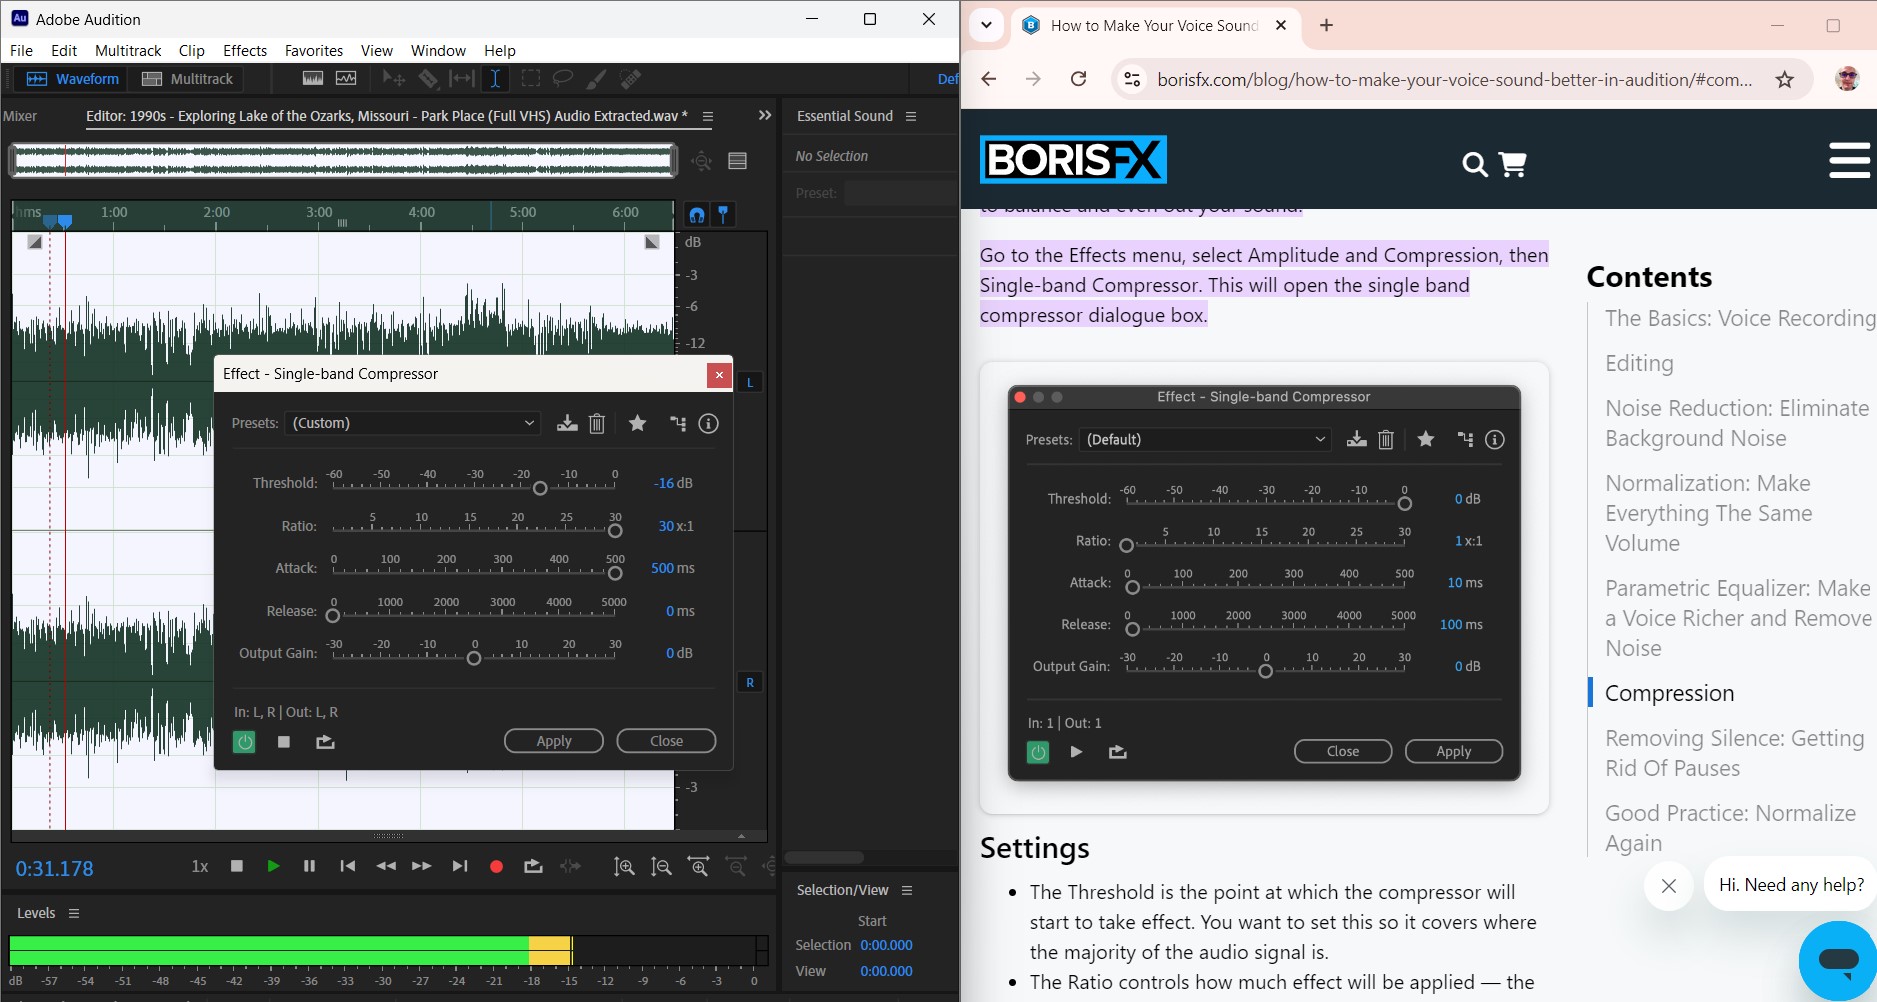
Task: Switch to Waveform view
Action: click(73, 79)
